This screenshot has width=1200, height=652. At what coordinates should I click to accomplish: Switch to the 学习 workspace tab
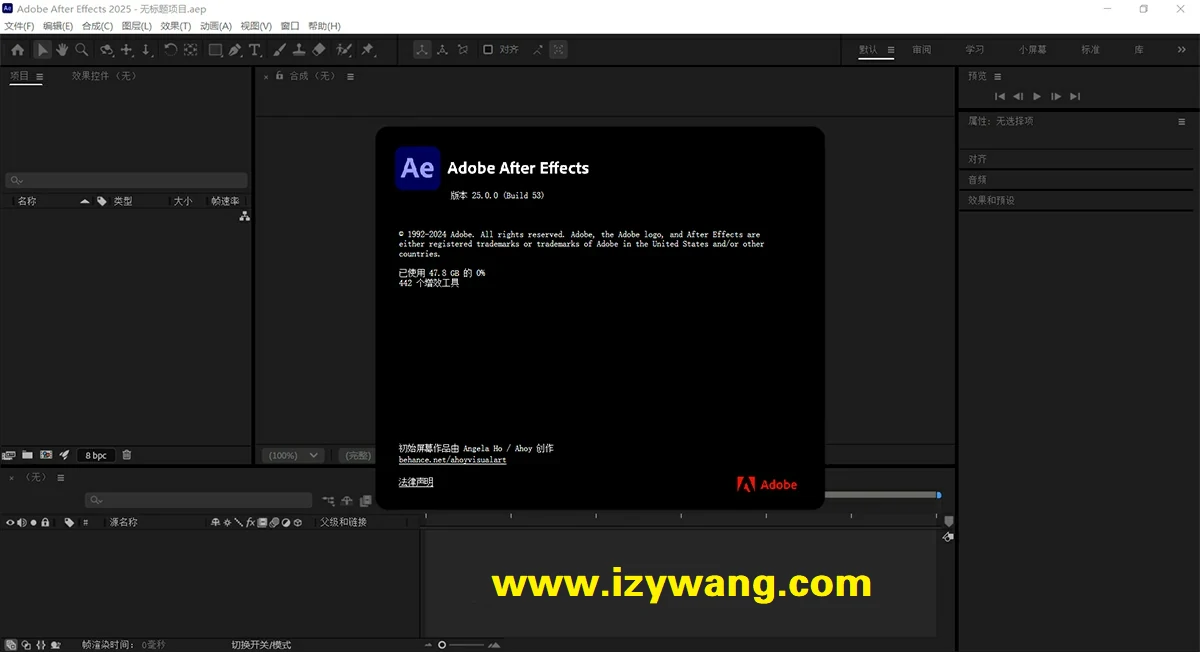point(974,50)
